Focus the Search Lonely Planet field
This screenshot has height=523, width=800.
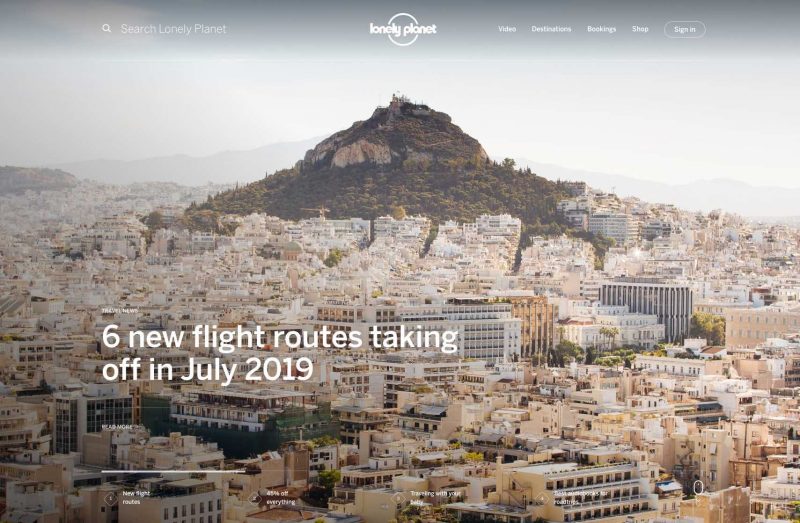(173, 29)
